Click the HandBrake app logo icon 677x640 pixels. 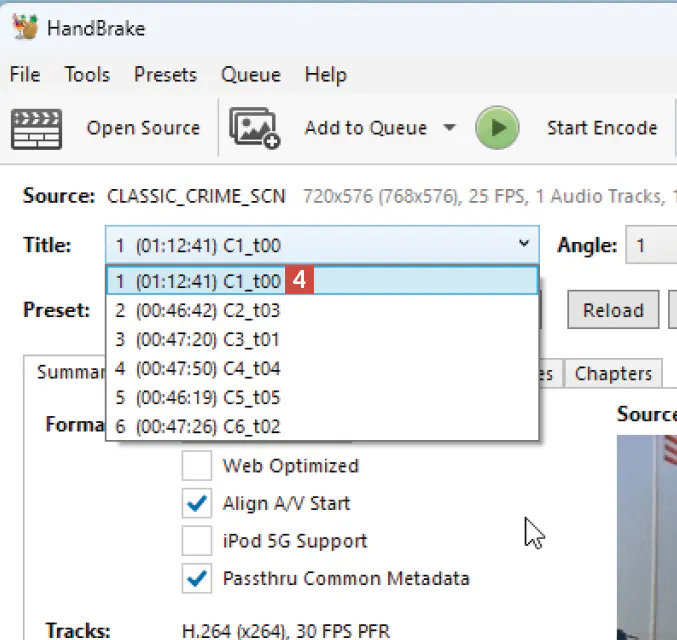coord(25,27)
